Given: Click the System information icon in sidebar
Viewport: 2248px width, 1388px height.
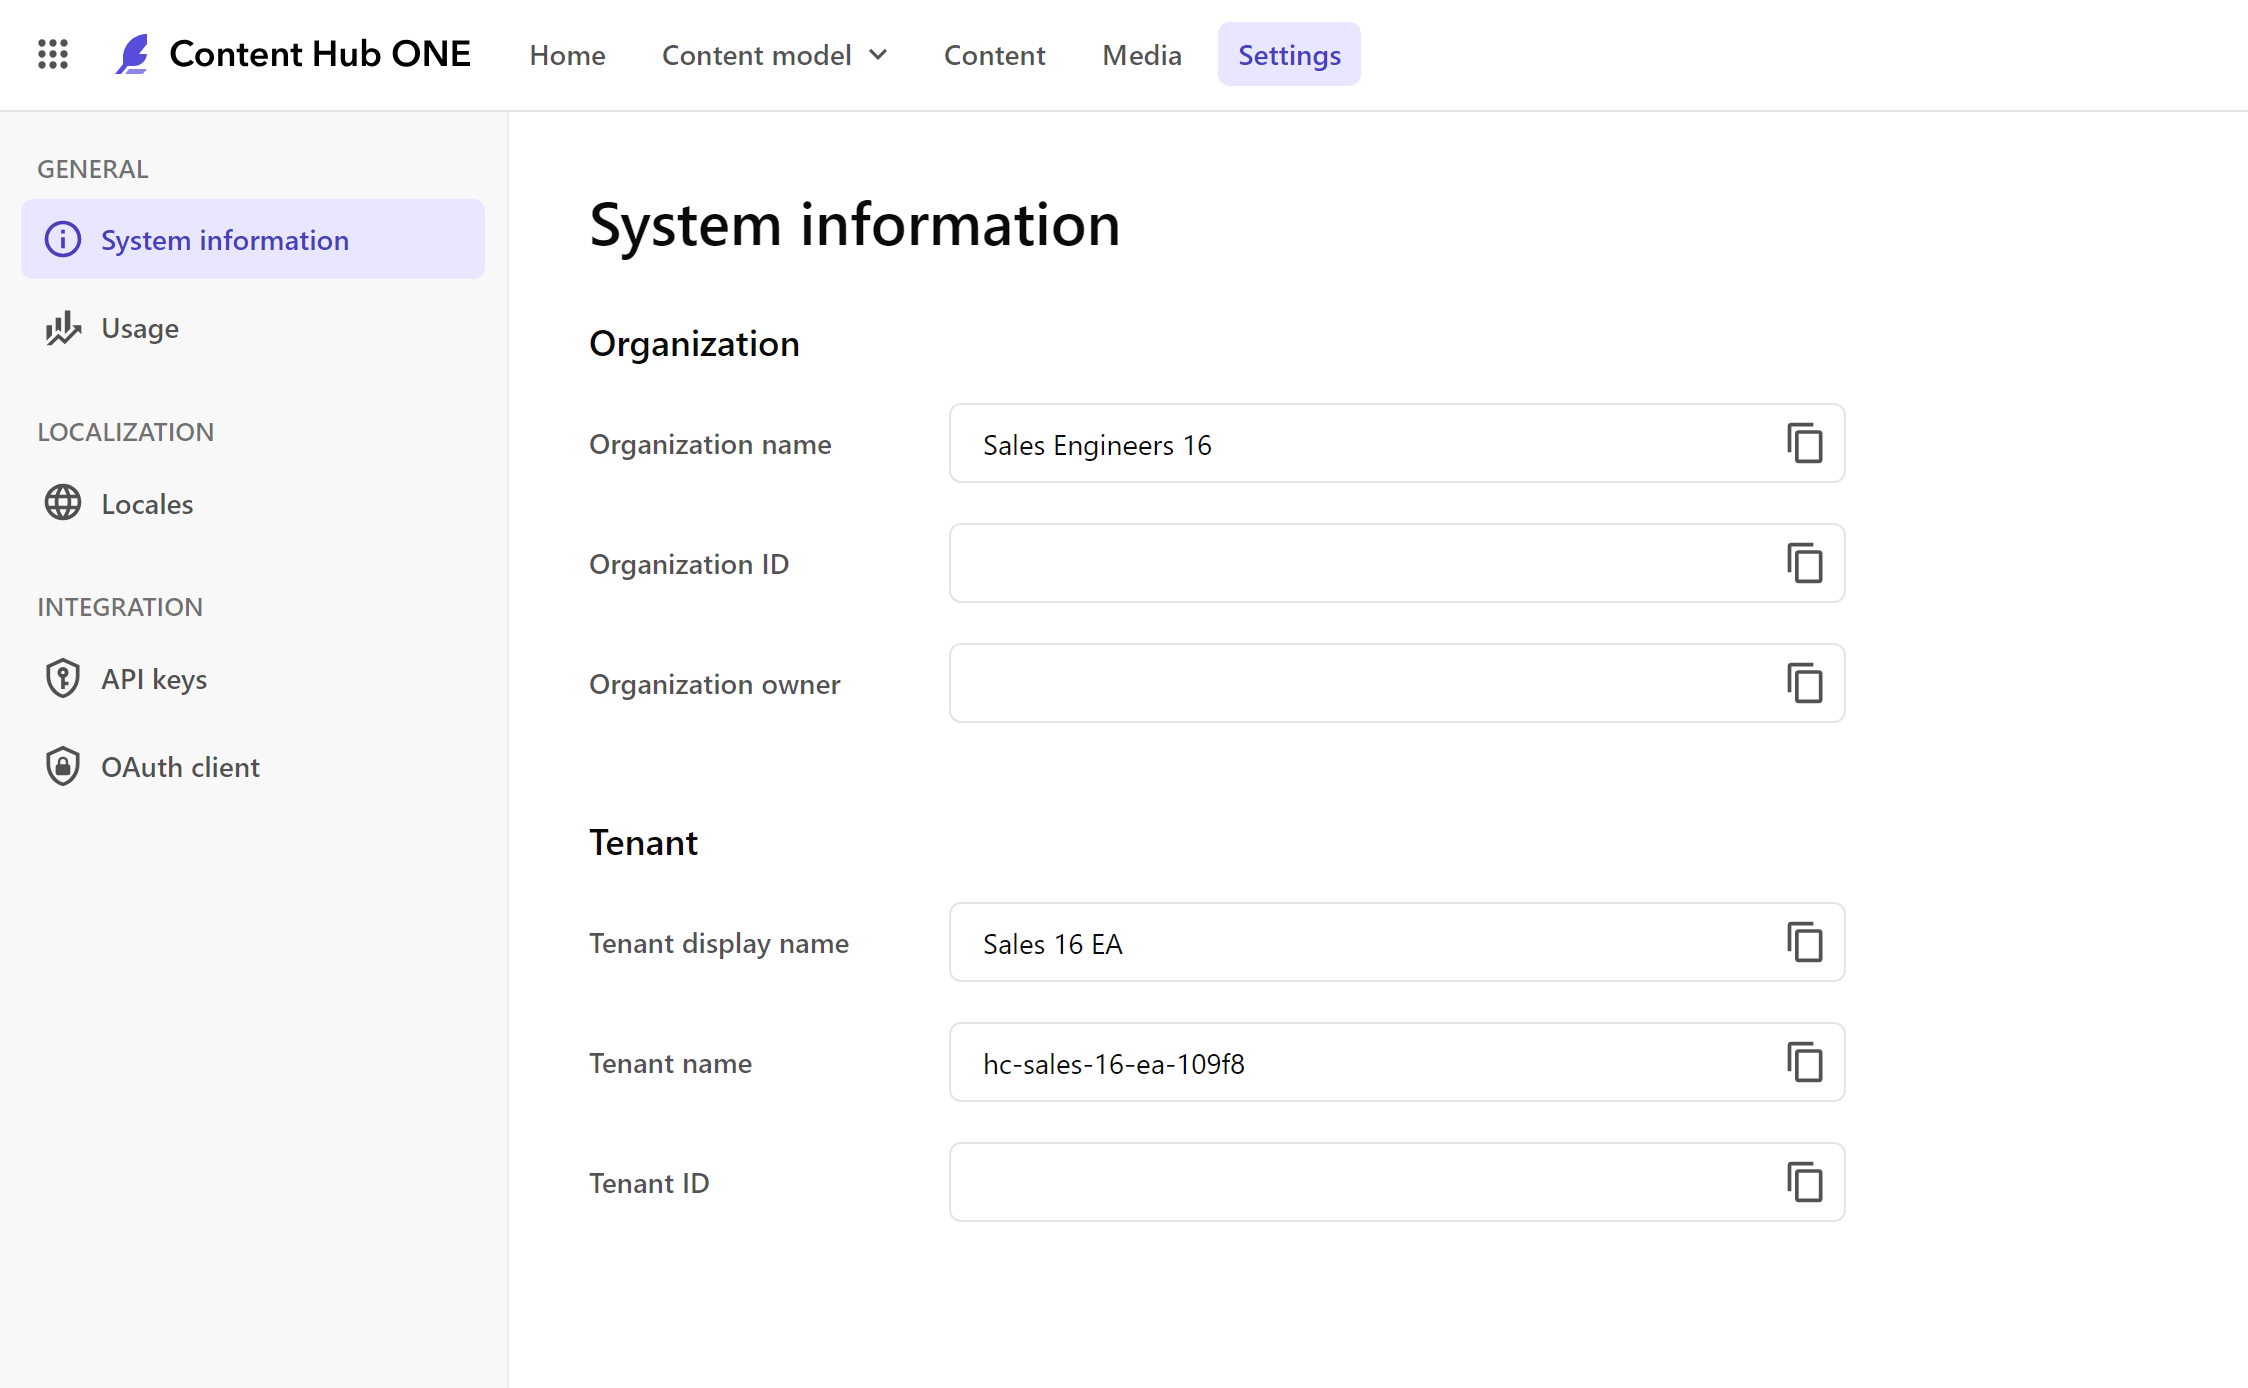Looking at the screenshot, I should click(x=63, y=239).
